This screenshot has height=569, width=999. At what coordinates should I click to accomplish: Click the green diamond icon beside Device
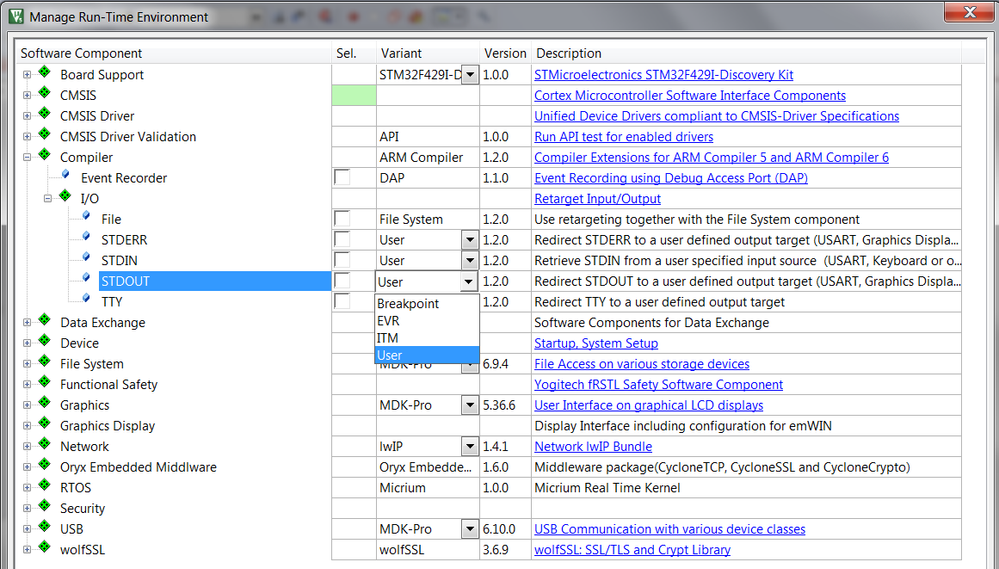click(x=45, y=340)
